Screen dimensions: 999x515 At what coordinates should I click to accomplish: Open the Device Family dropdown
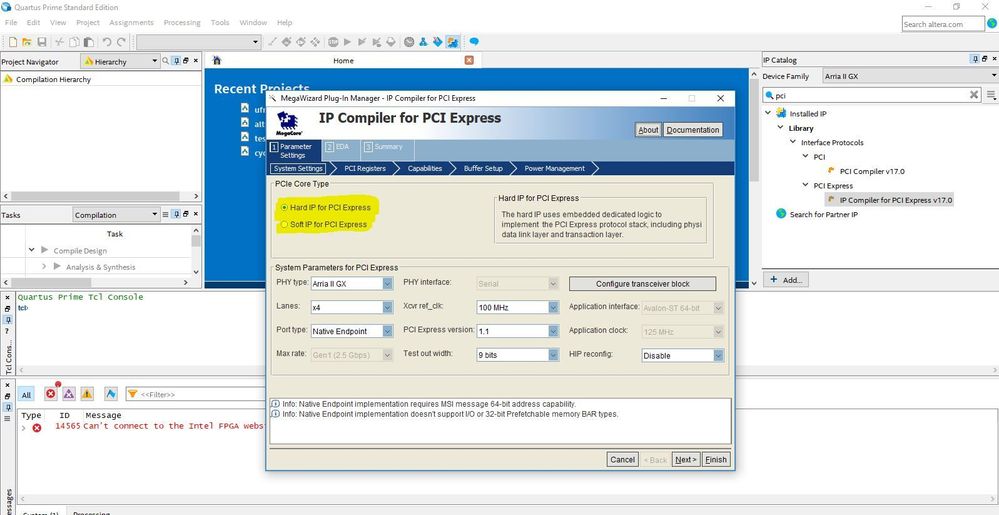pyautogui.click(x=910, y=76)
